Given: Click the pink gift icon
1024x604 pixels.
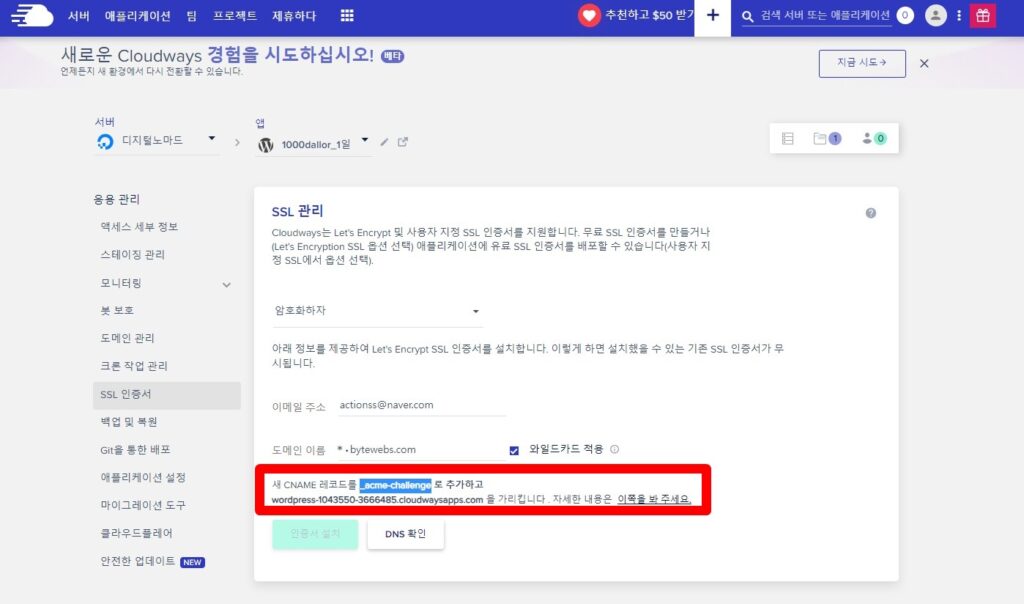Looking at the screenshot, I should click(x=983, y=15).
